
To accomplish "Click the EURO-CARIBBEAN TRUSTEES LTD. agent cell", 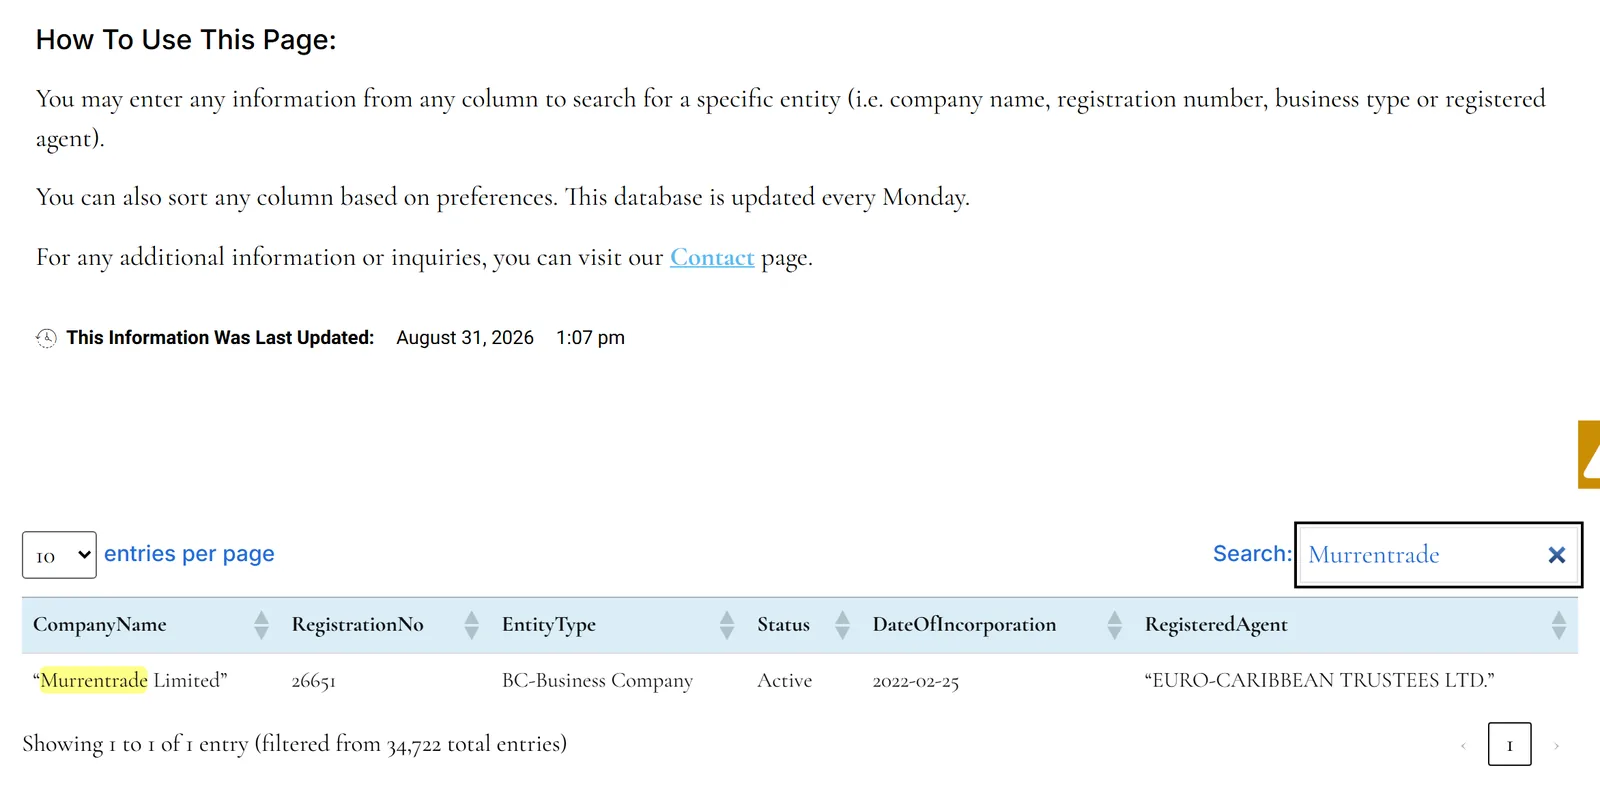I will tap(1319, 680).
